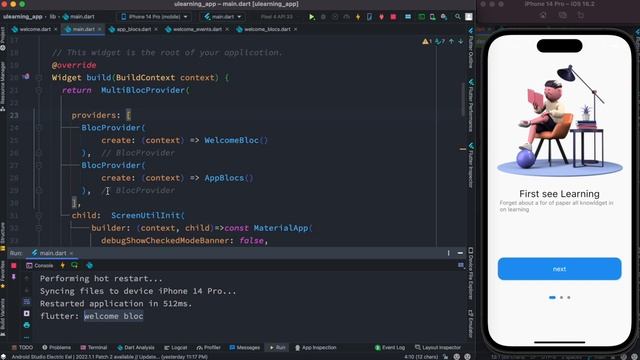The height and width of the screenshot is (360, 640).
Task: Toggle the Project tool window on left edge
Action: 3,39
